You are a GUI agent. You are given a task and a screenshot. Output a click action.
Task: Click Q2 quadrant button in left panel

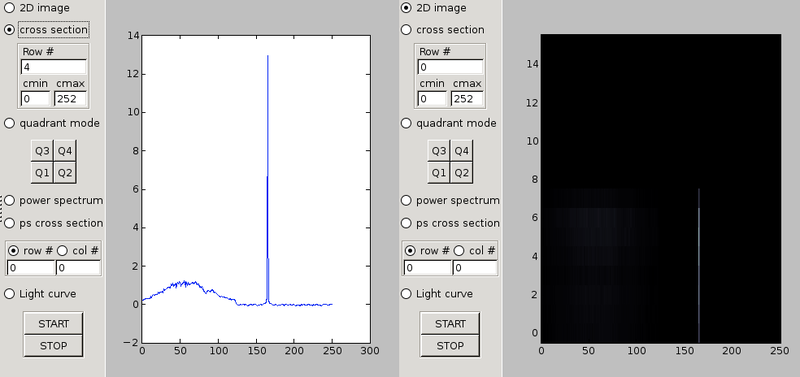tap(65, 172)
